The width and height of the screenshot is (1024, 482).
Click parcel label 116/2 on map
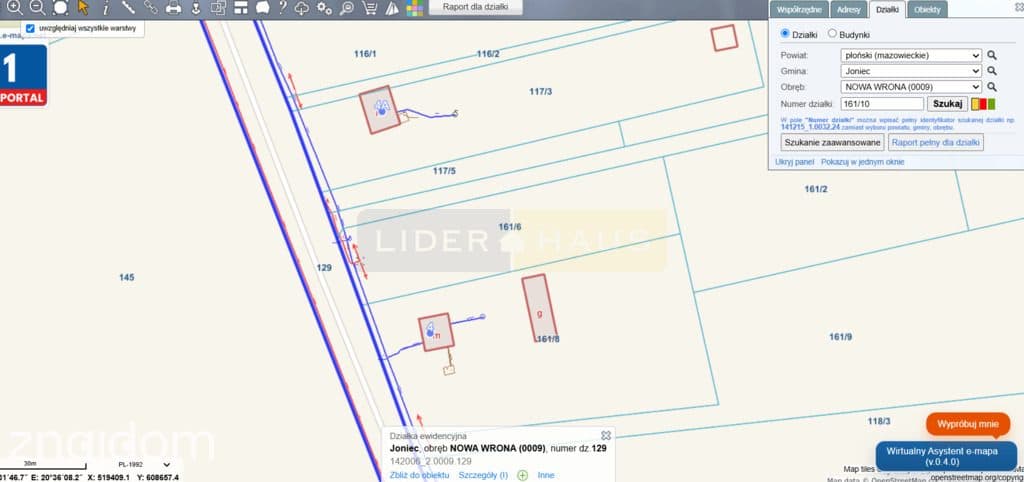488,54
